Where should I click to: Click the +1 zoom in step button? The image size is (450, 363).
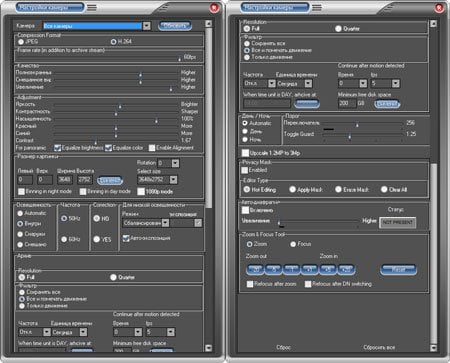[x=310, y=269]
